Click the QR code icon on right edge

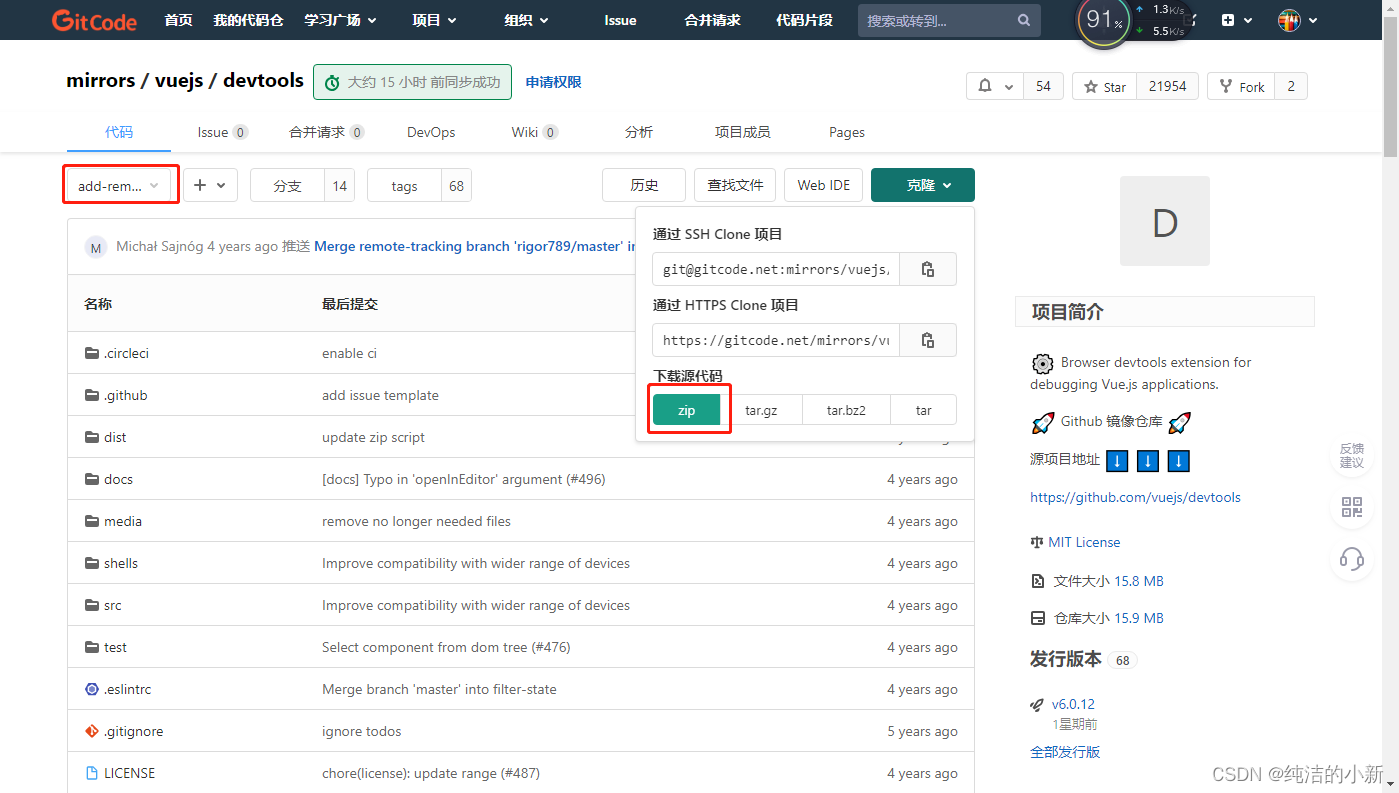coord(1351,507)
